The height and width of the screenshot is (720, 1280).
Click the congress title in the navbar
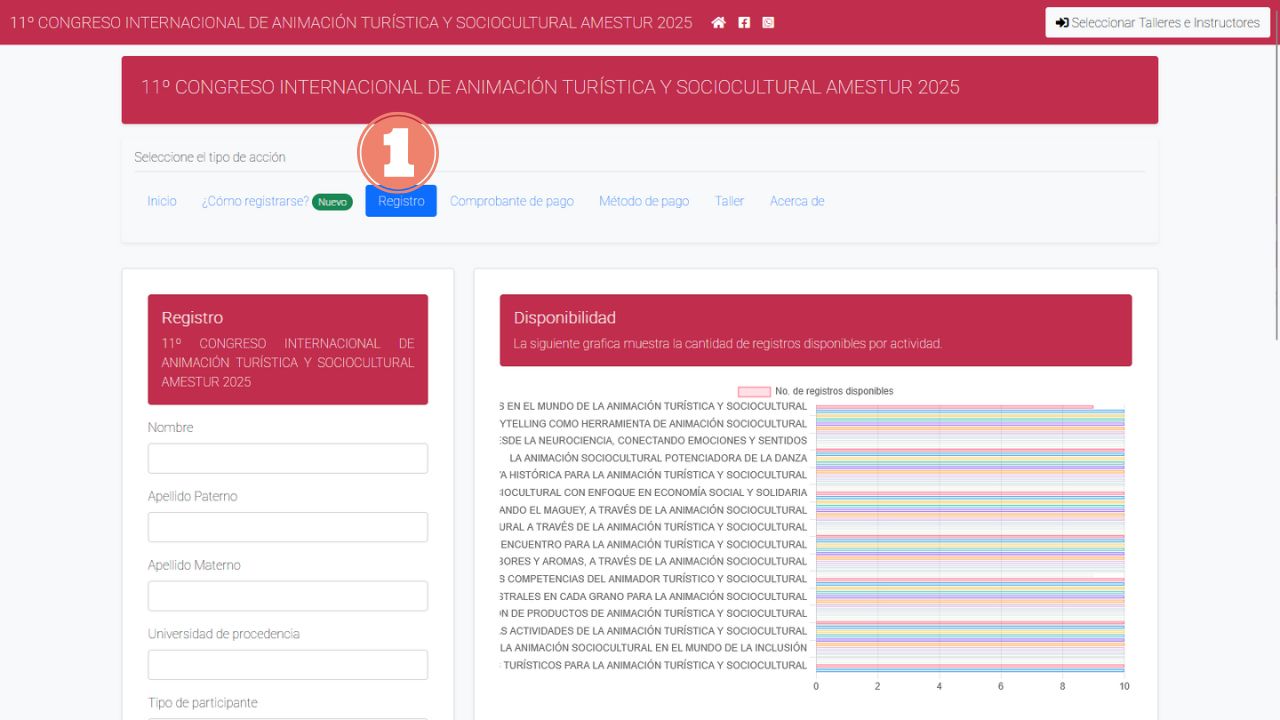[351, 22]
